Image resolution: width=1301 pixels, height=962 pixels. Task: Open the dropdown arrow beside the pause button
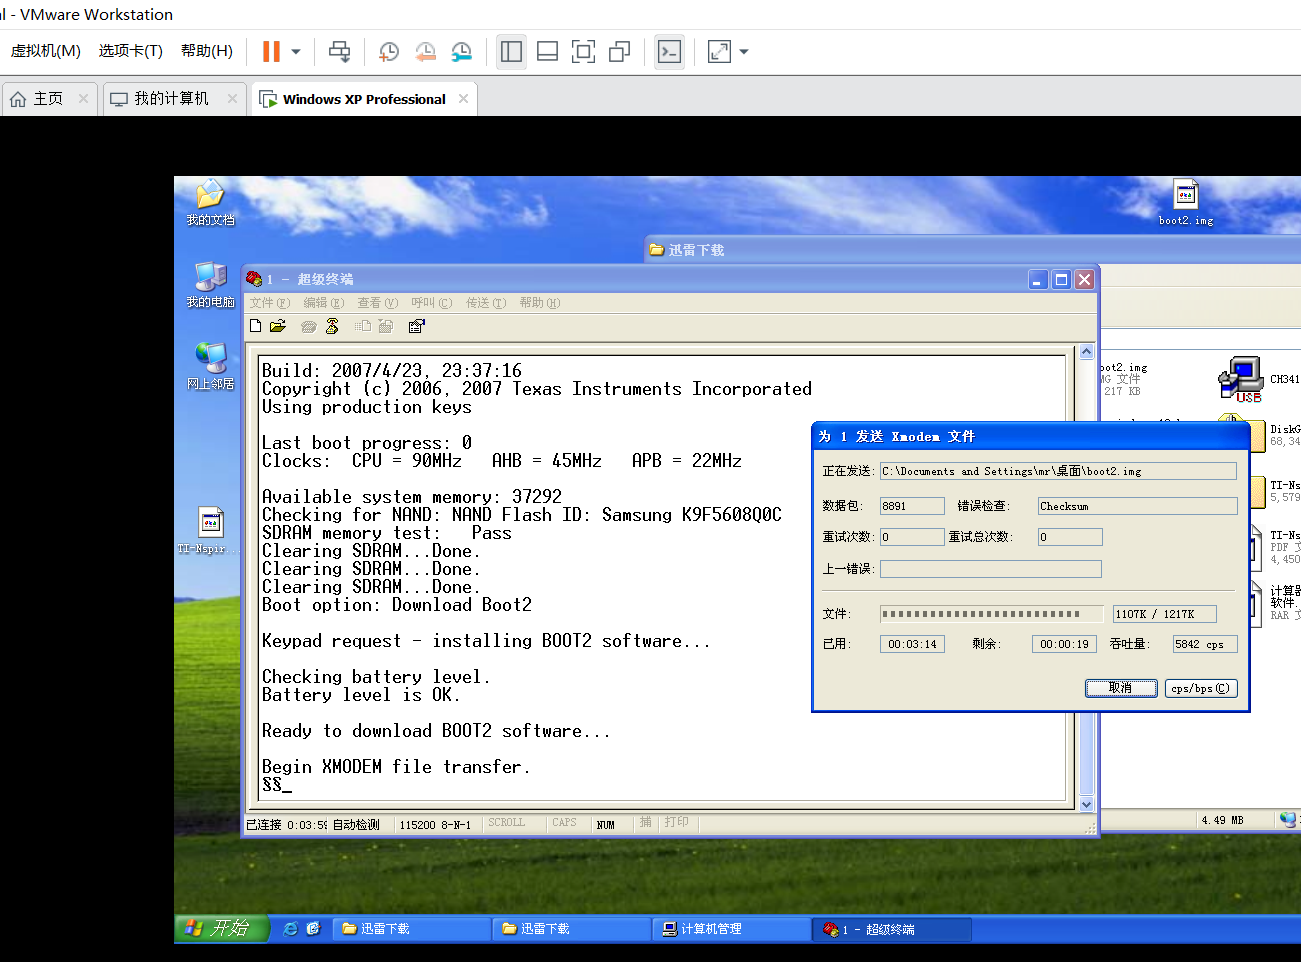pyautogui.click(x=296, y=52)
